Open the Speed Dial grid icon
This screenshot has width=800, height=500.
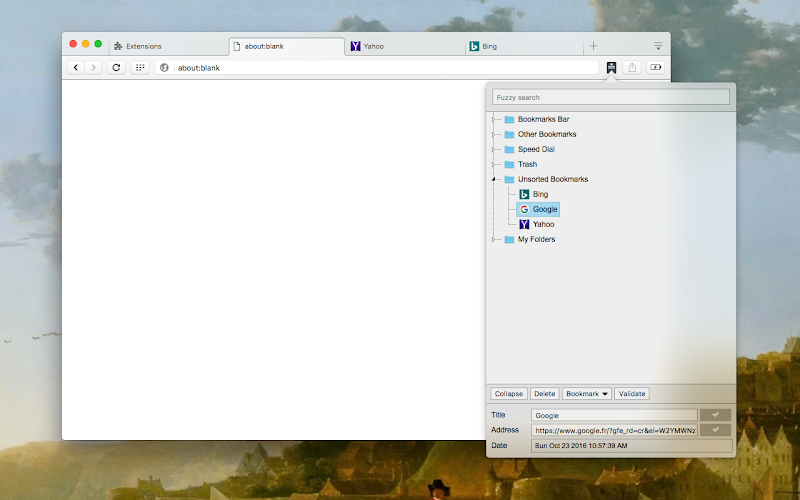(x=140, y=67)
